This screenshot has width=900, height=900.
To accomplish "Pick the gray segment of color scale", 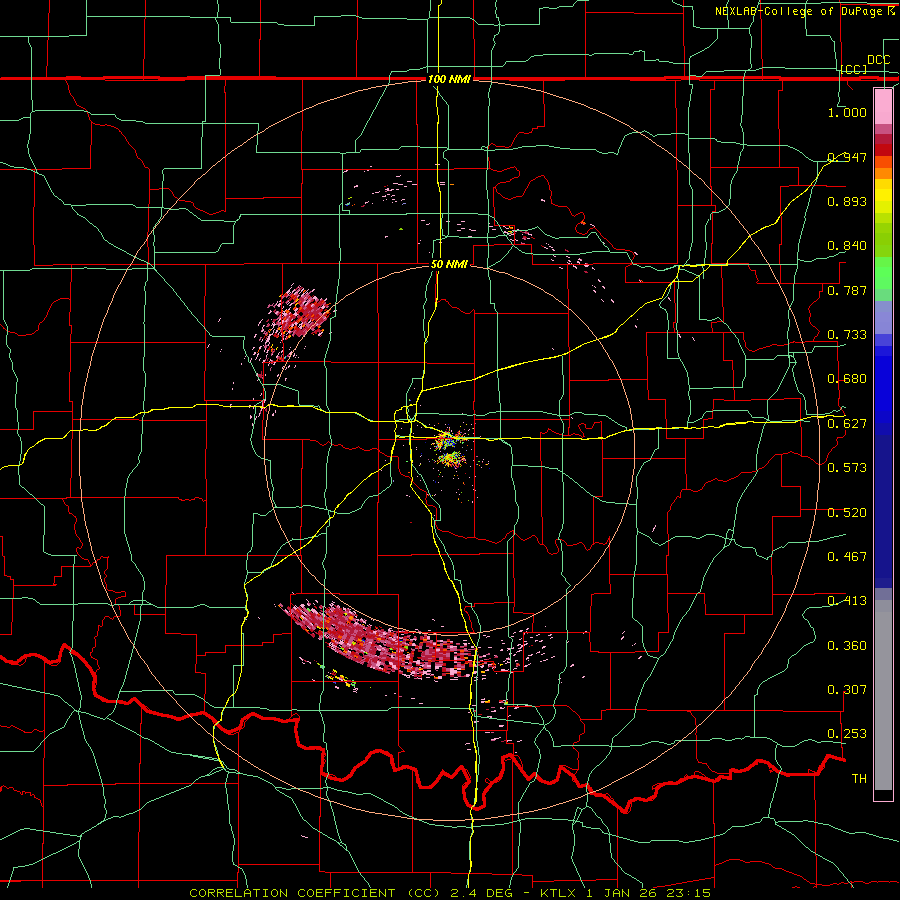I will tap(883, 695).
